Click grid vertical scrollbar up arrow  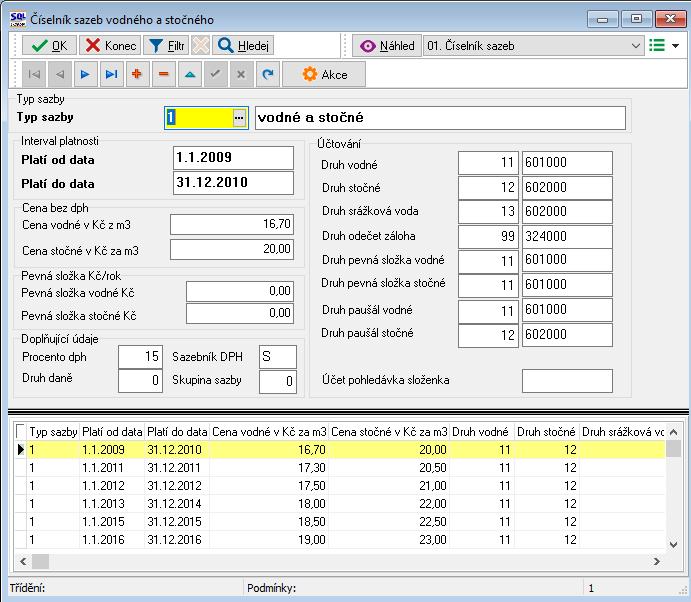pyautogui.click(x=673, y=432)
